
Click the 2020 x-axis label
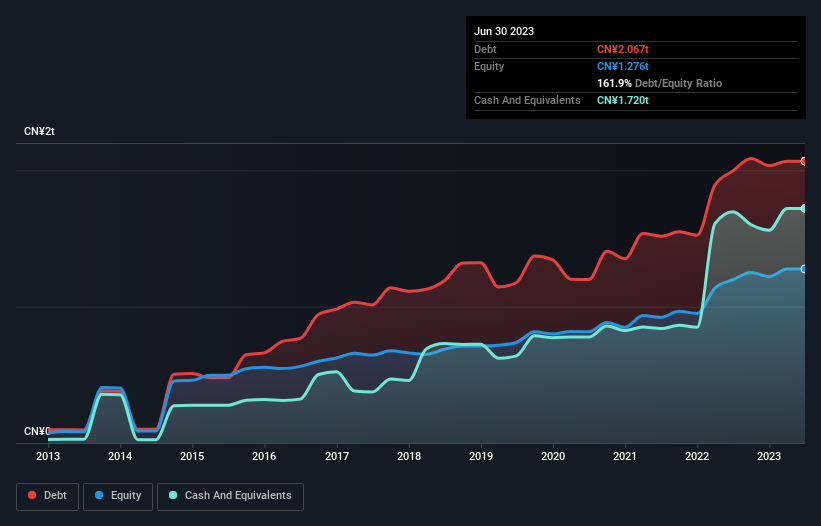point(553,456)
